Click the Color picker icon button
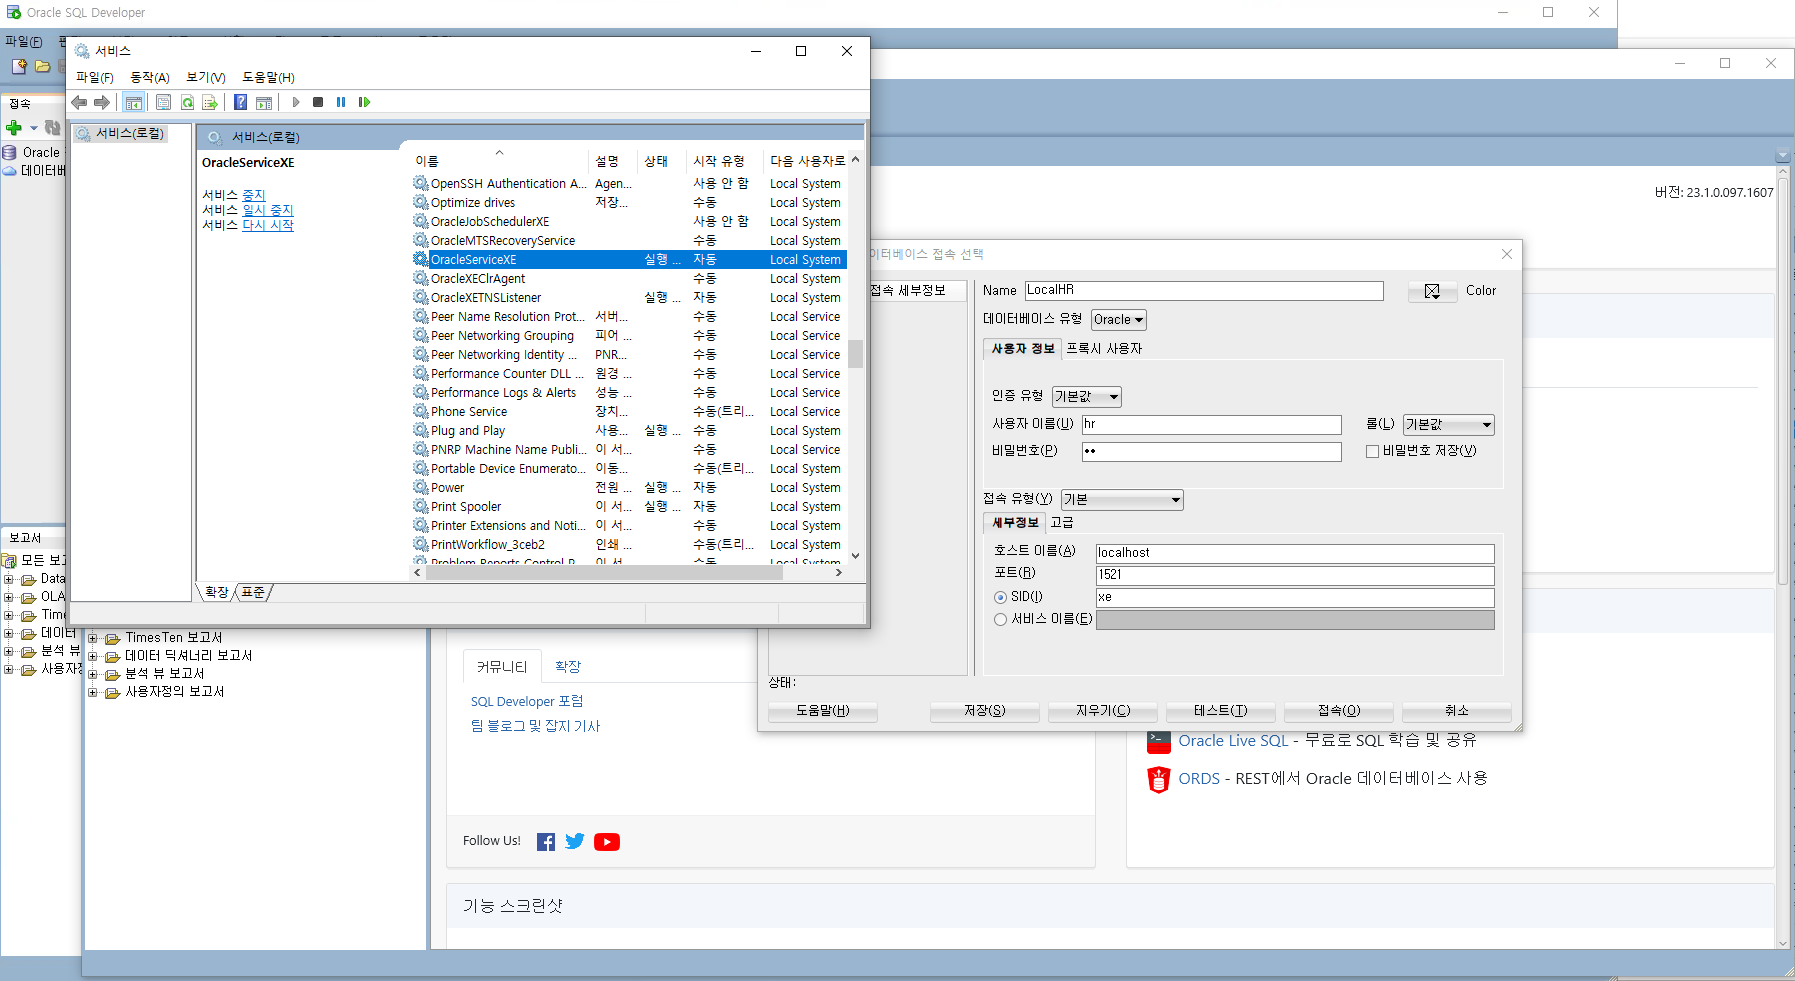1795x981 pixels. [1432, 291]
